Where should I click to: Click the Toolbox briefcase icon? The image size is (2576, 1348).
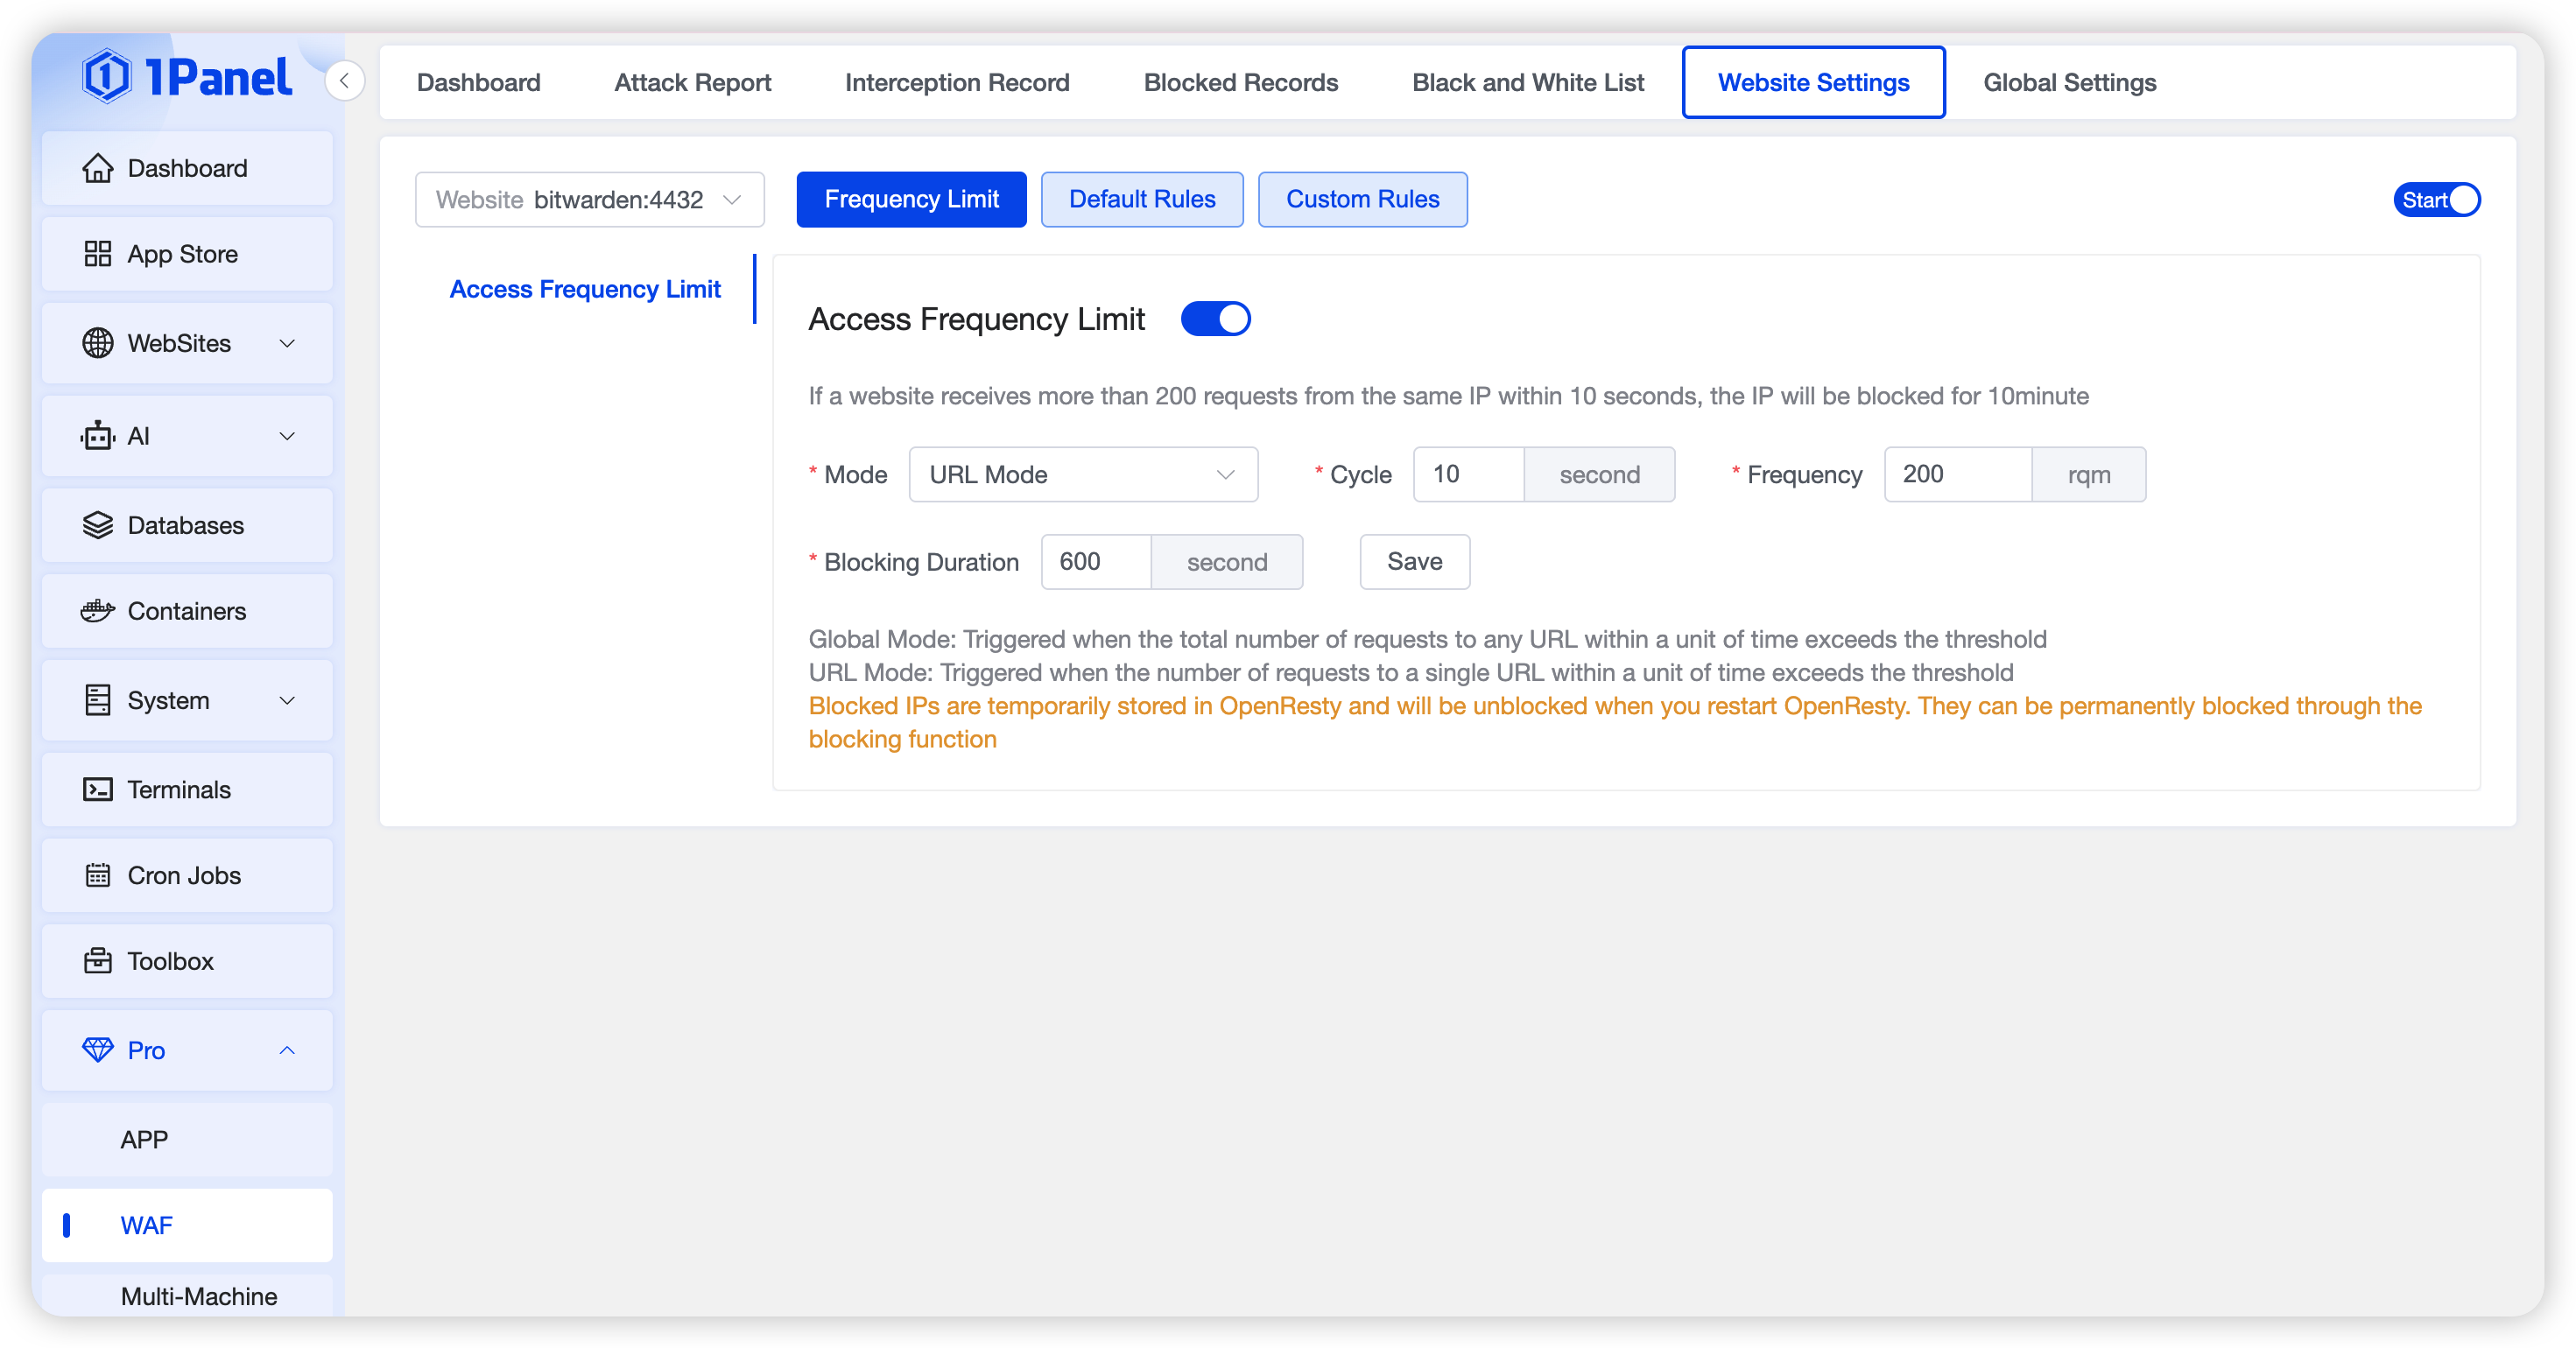click(x=97, y=961)
